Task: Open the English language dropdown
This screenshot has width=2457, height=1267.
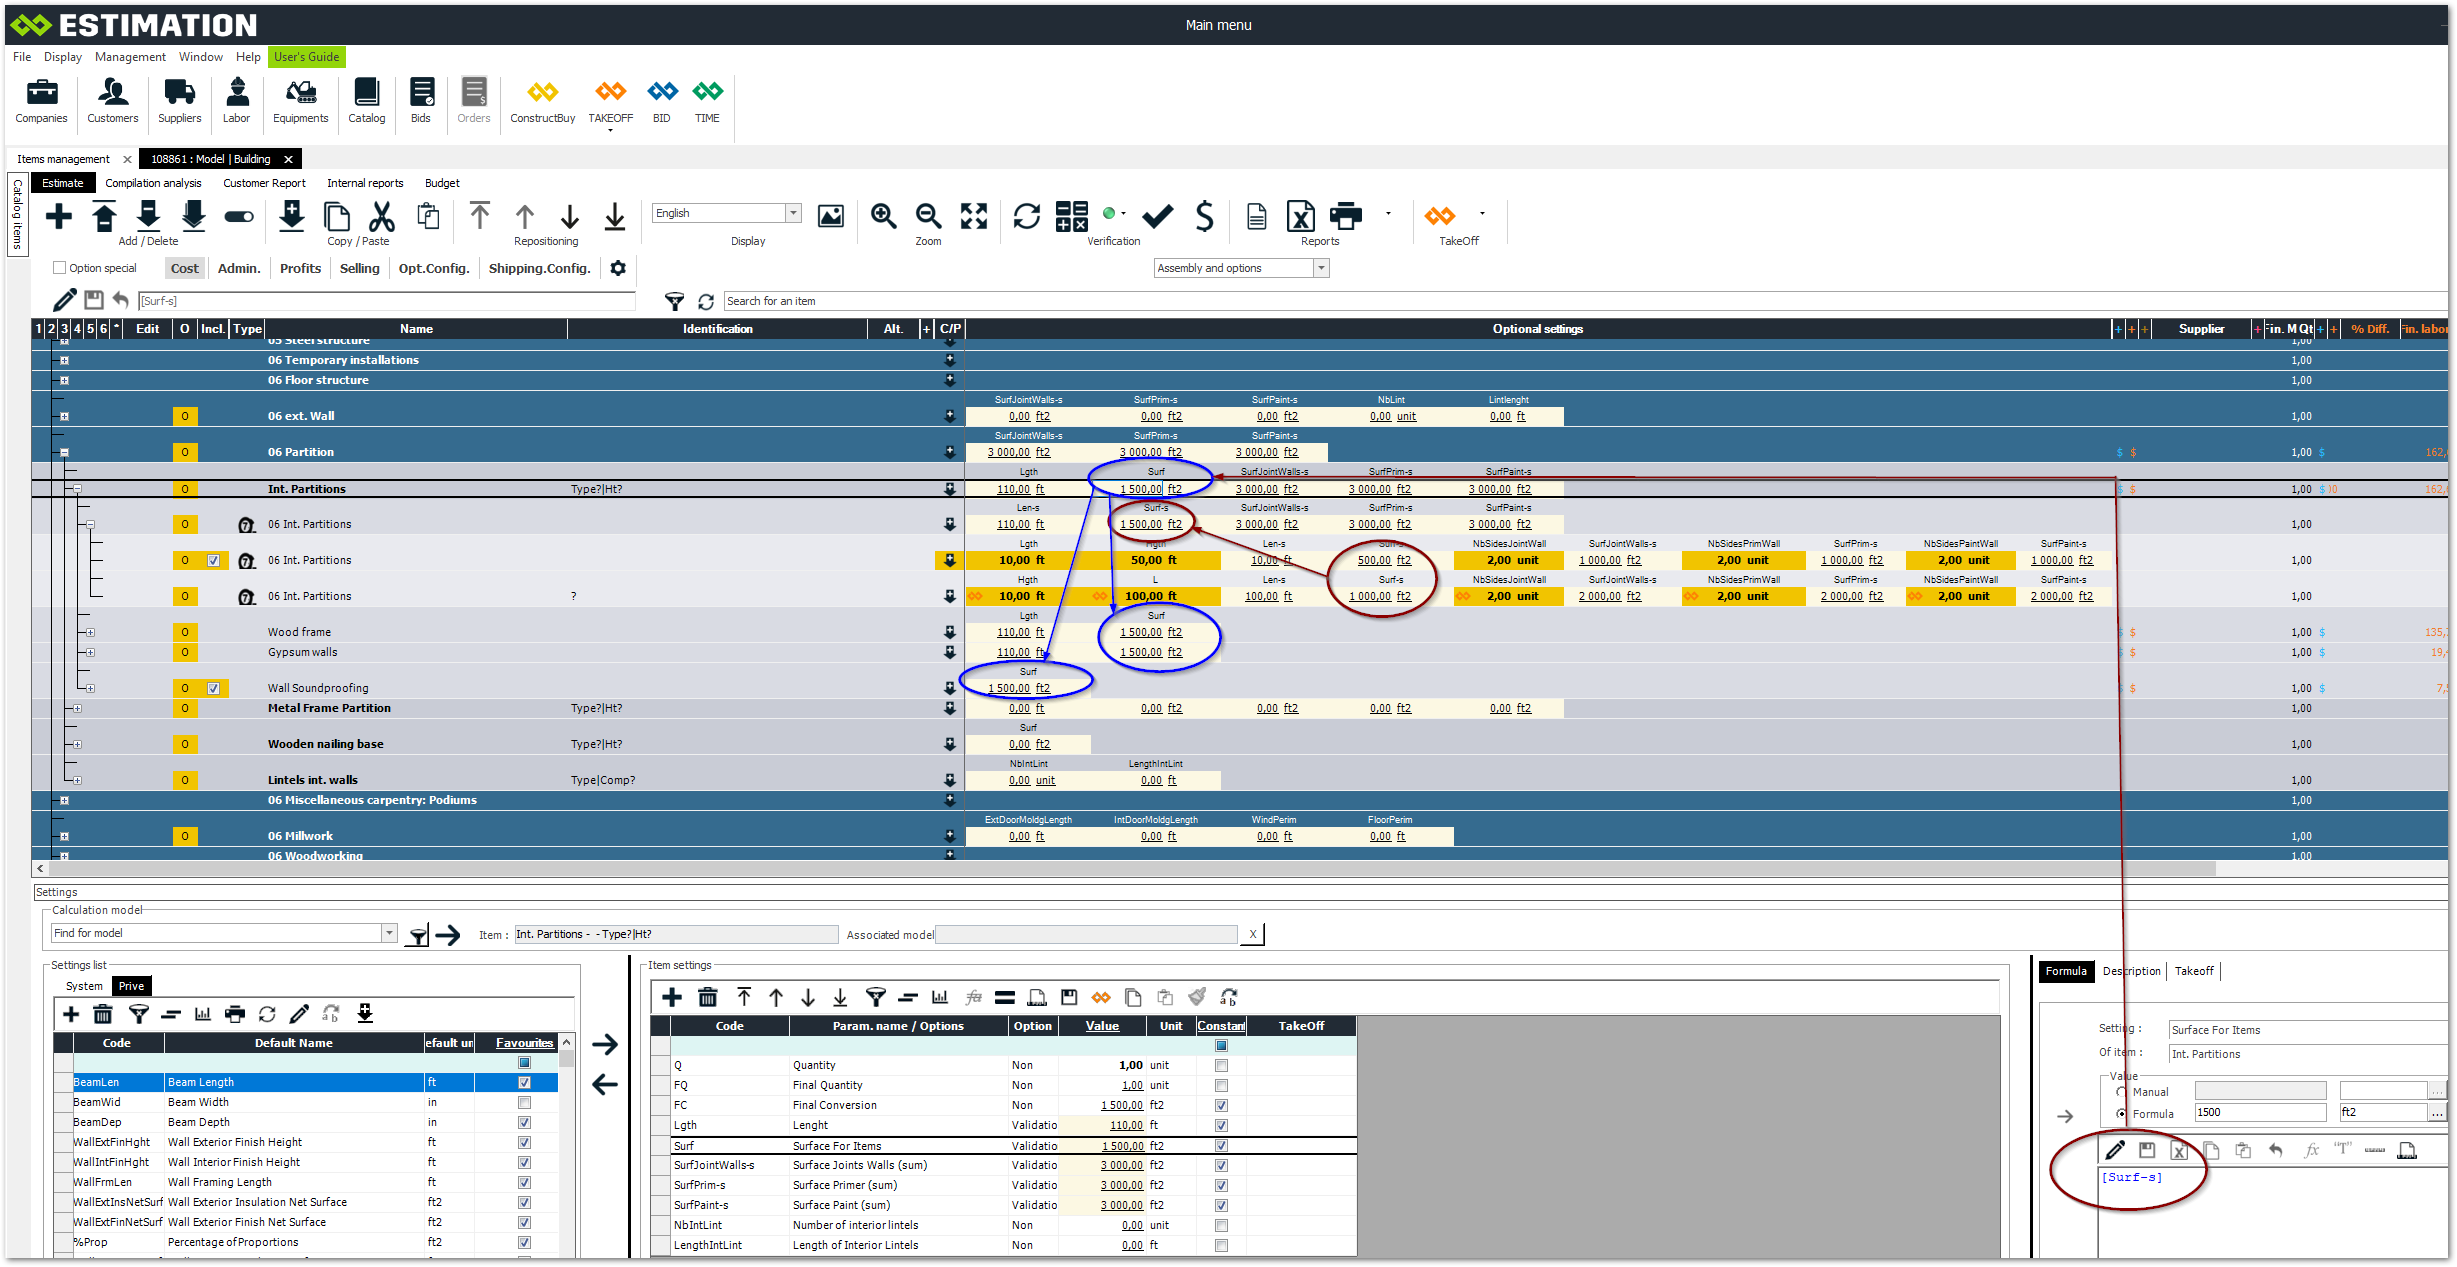Action: click(x=793, y=213)
